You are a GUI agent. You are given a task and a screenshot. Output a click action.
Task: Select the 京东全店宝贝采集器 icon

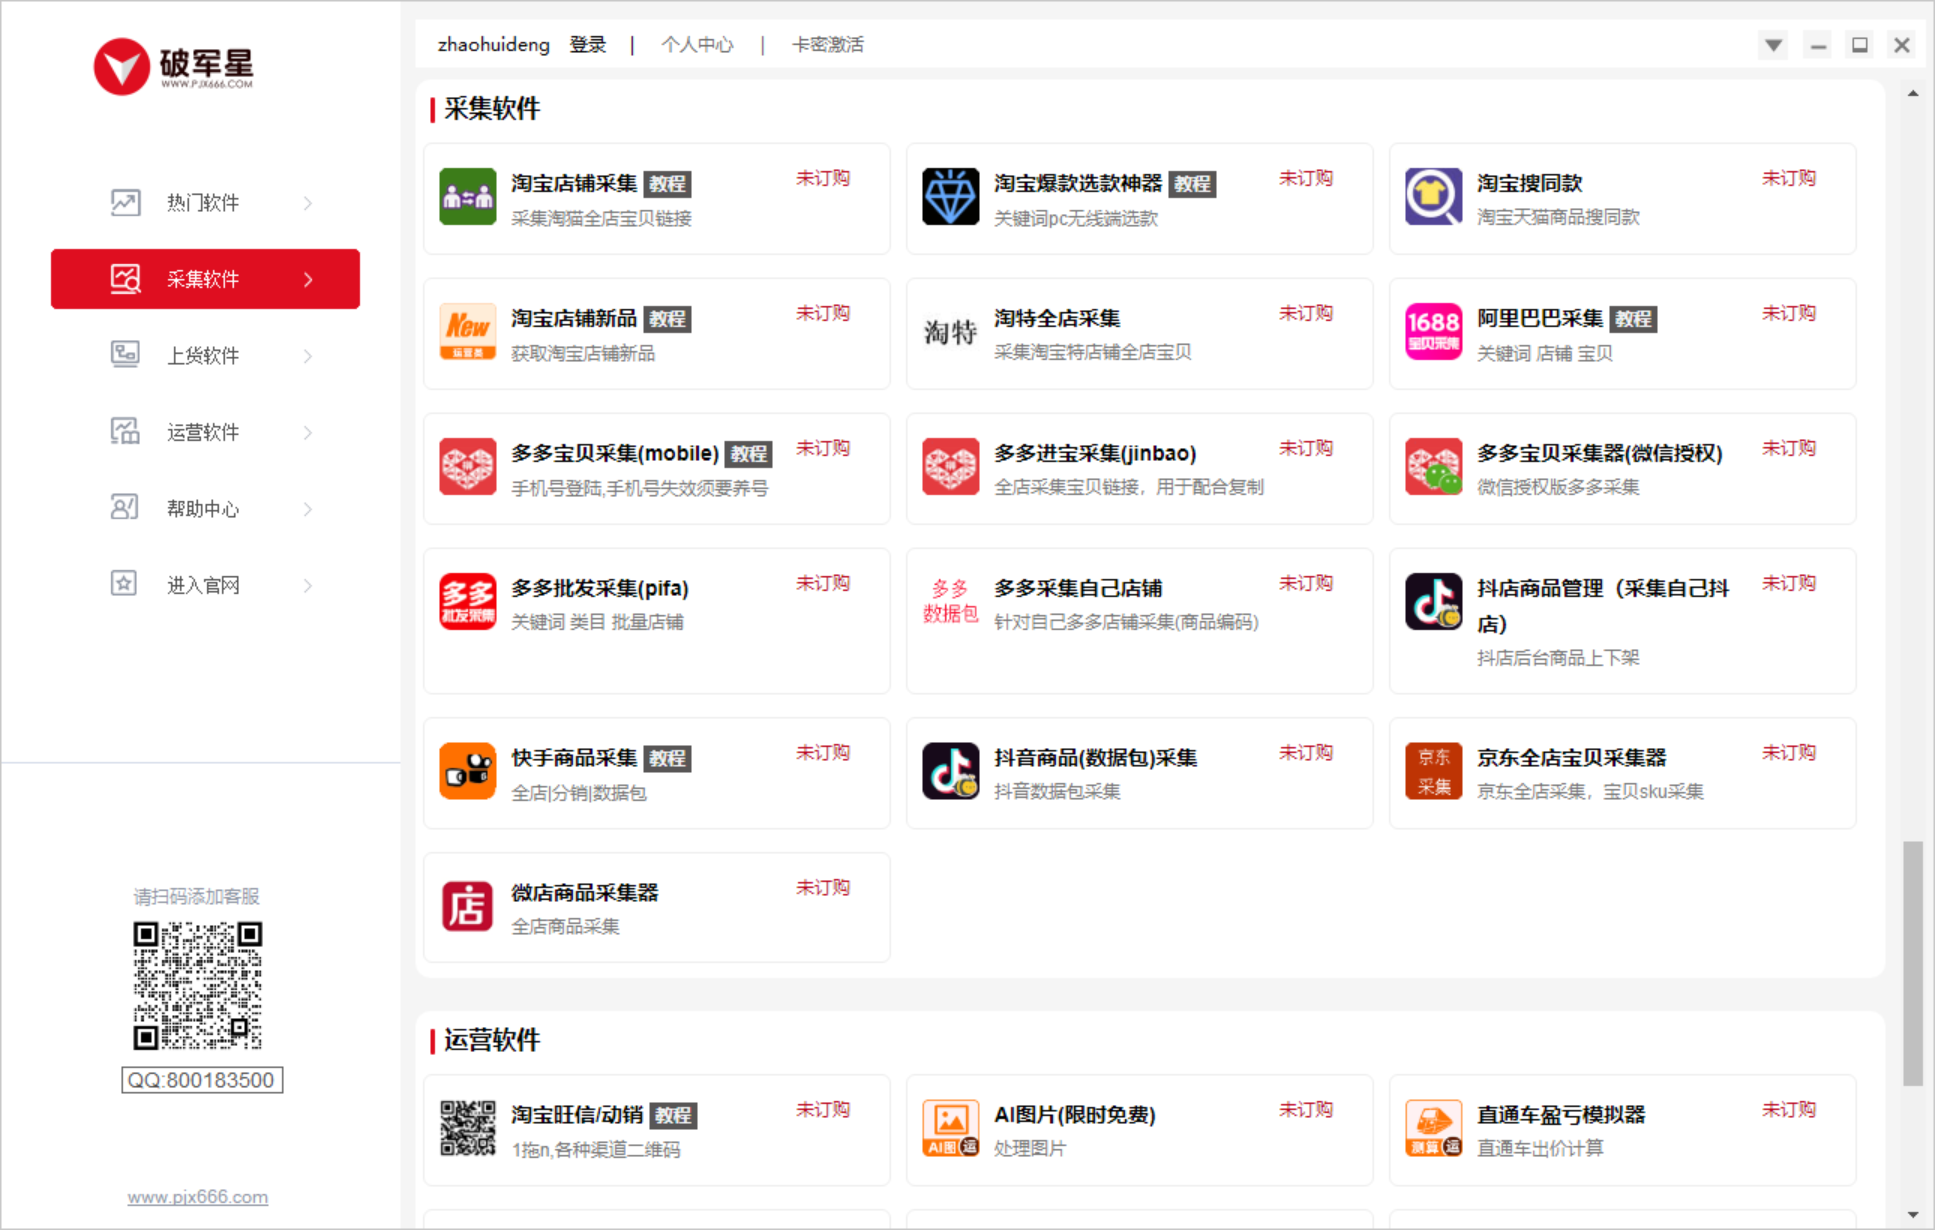(1433, 771)
